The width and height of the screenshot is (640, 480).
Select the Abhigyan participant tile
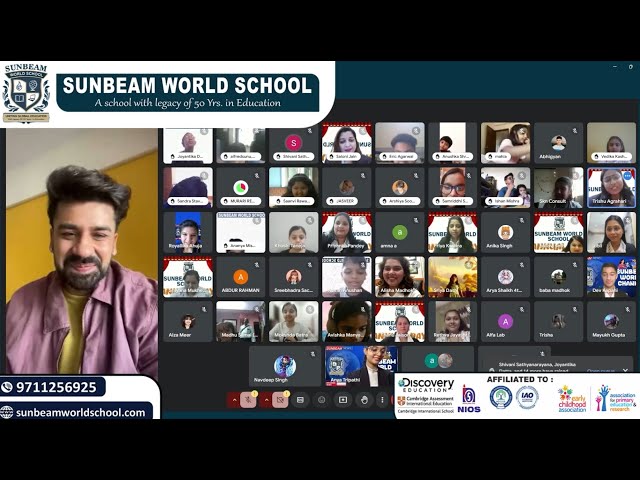(x=558, y=143)
